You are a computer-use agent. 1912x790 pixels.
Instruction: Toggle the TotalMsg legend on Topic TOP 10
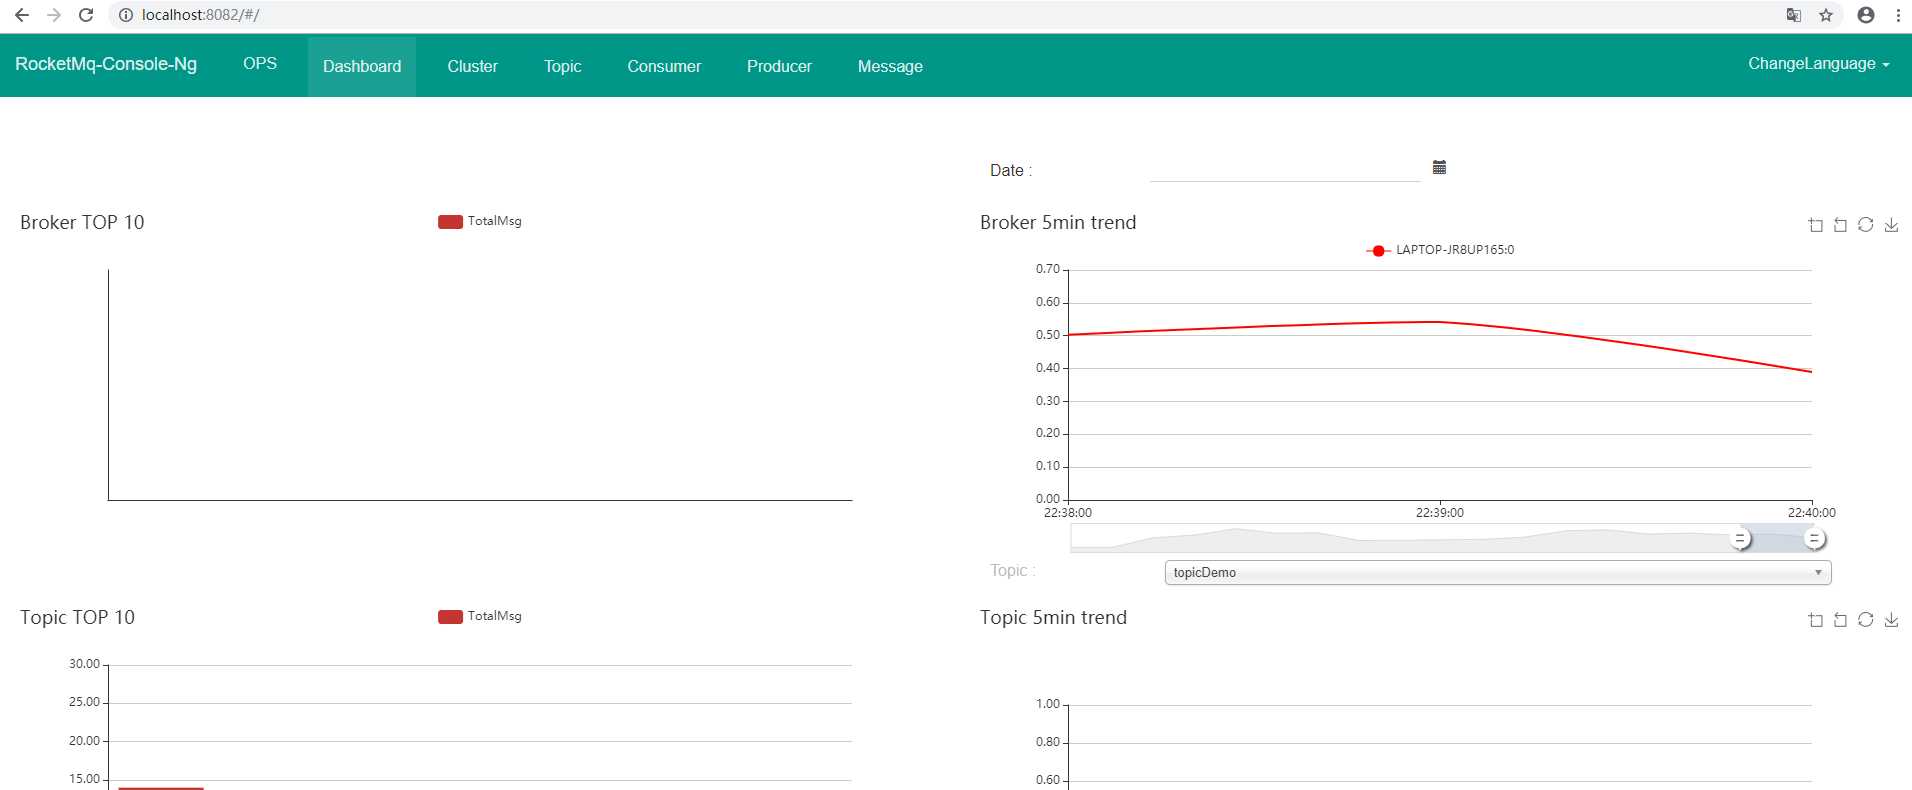pos(480,616)
